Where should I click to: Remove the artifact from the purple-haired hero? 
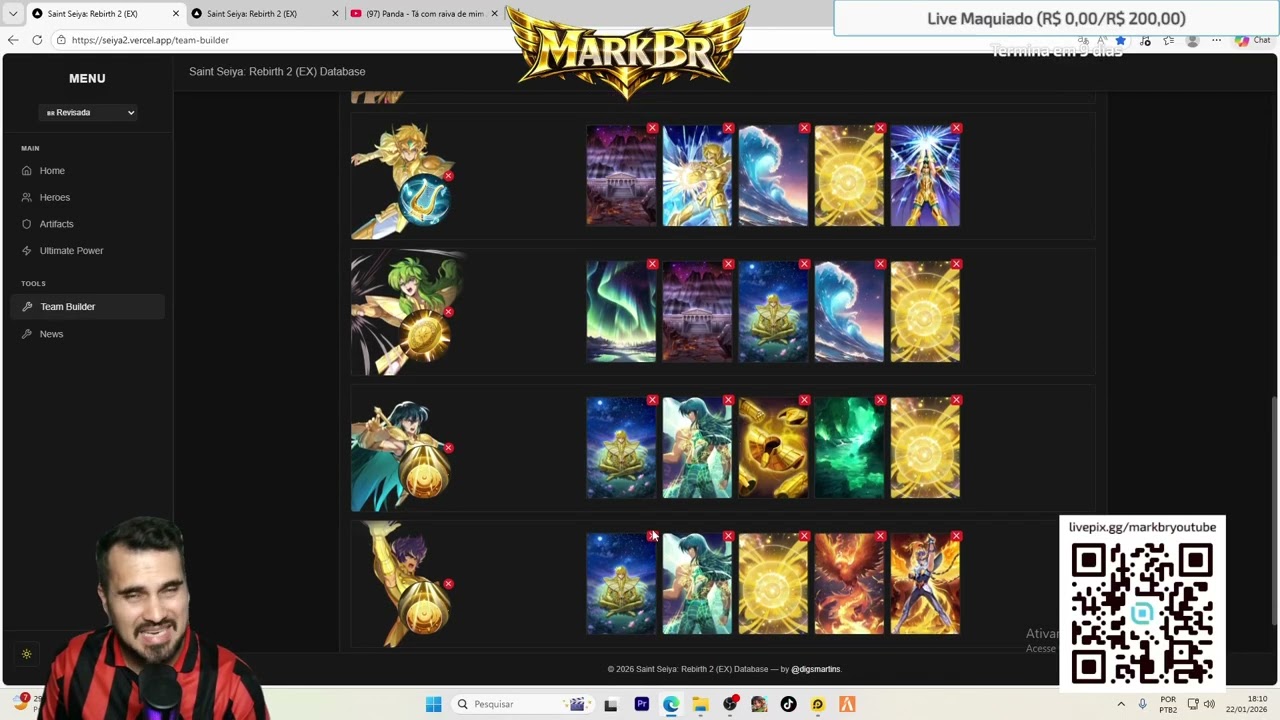click(448, 584)
